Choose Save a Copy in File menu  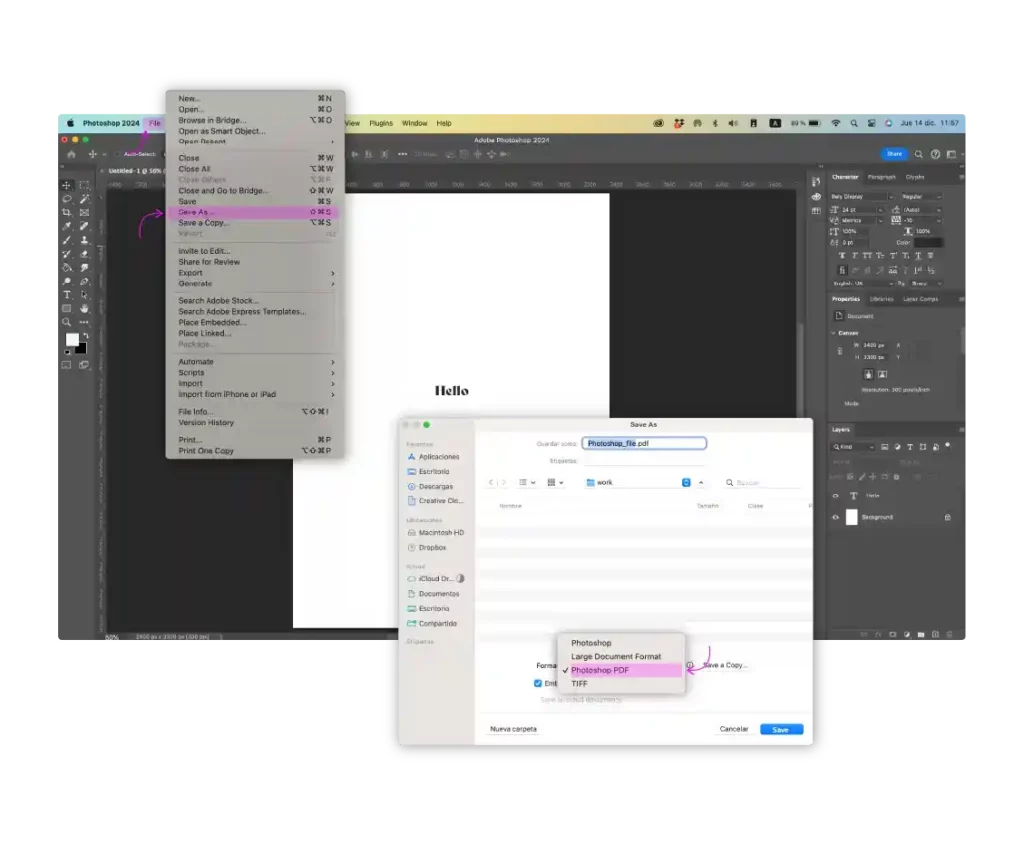(255, 223)
